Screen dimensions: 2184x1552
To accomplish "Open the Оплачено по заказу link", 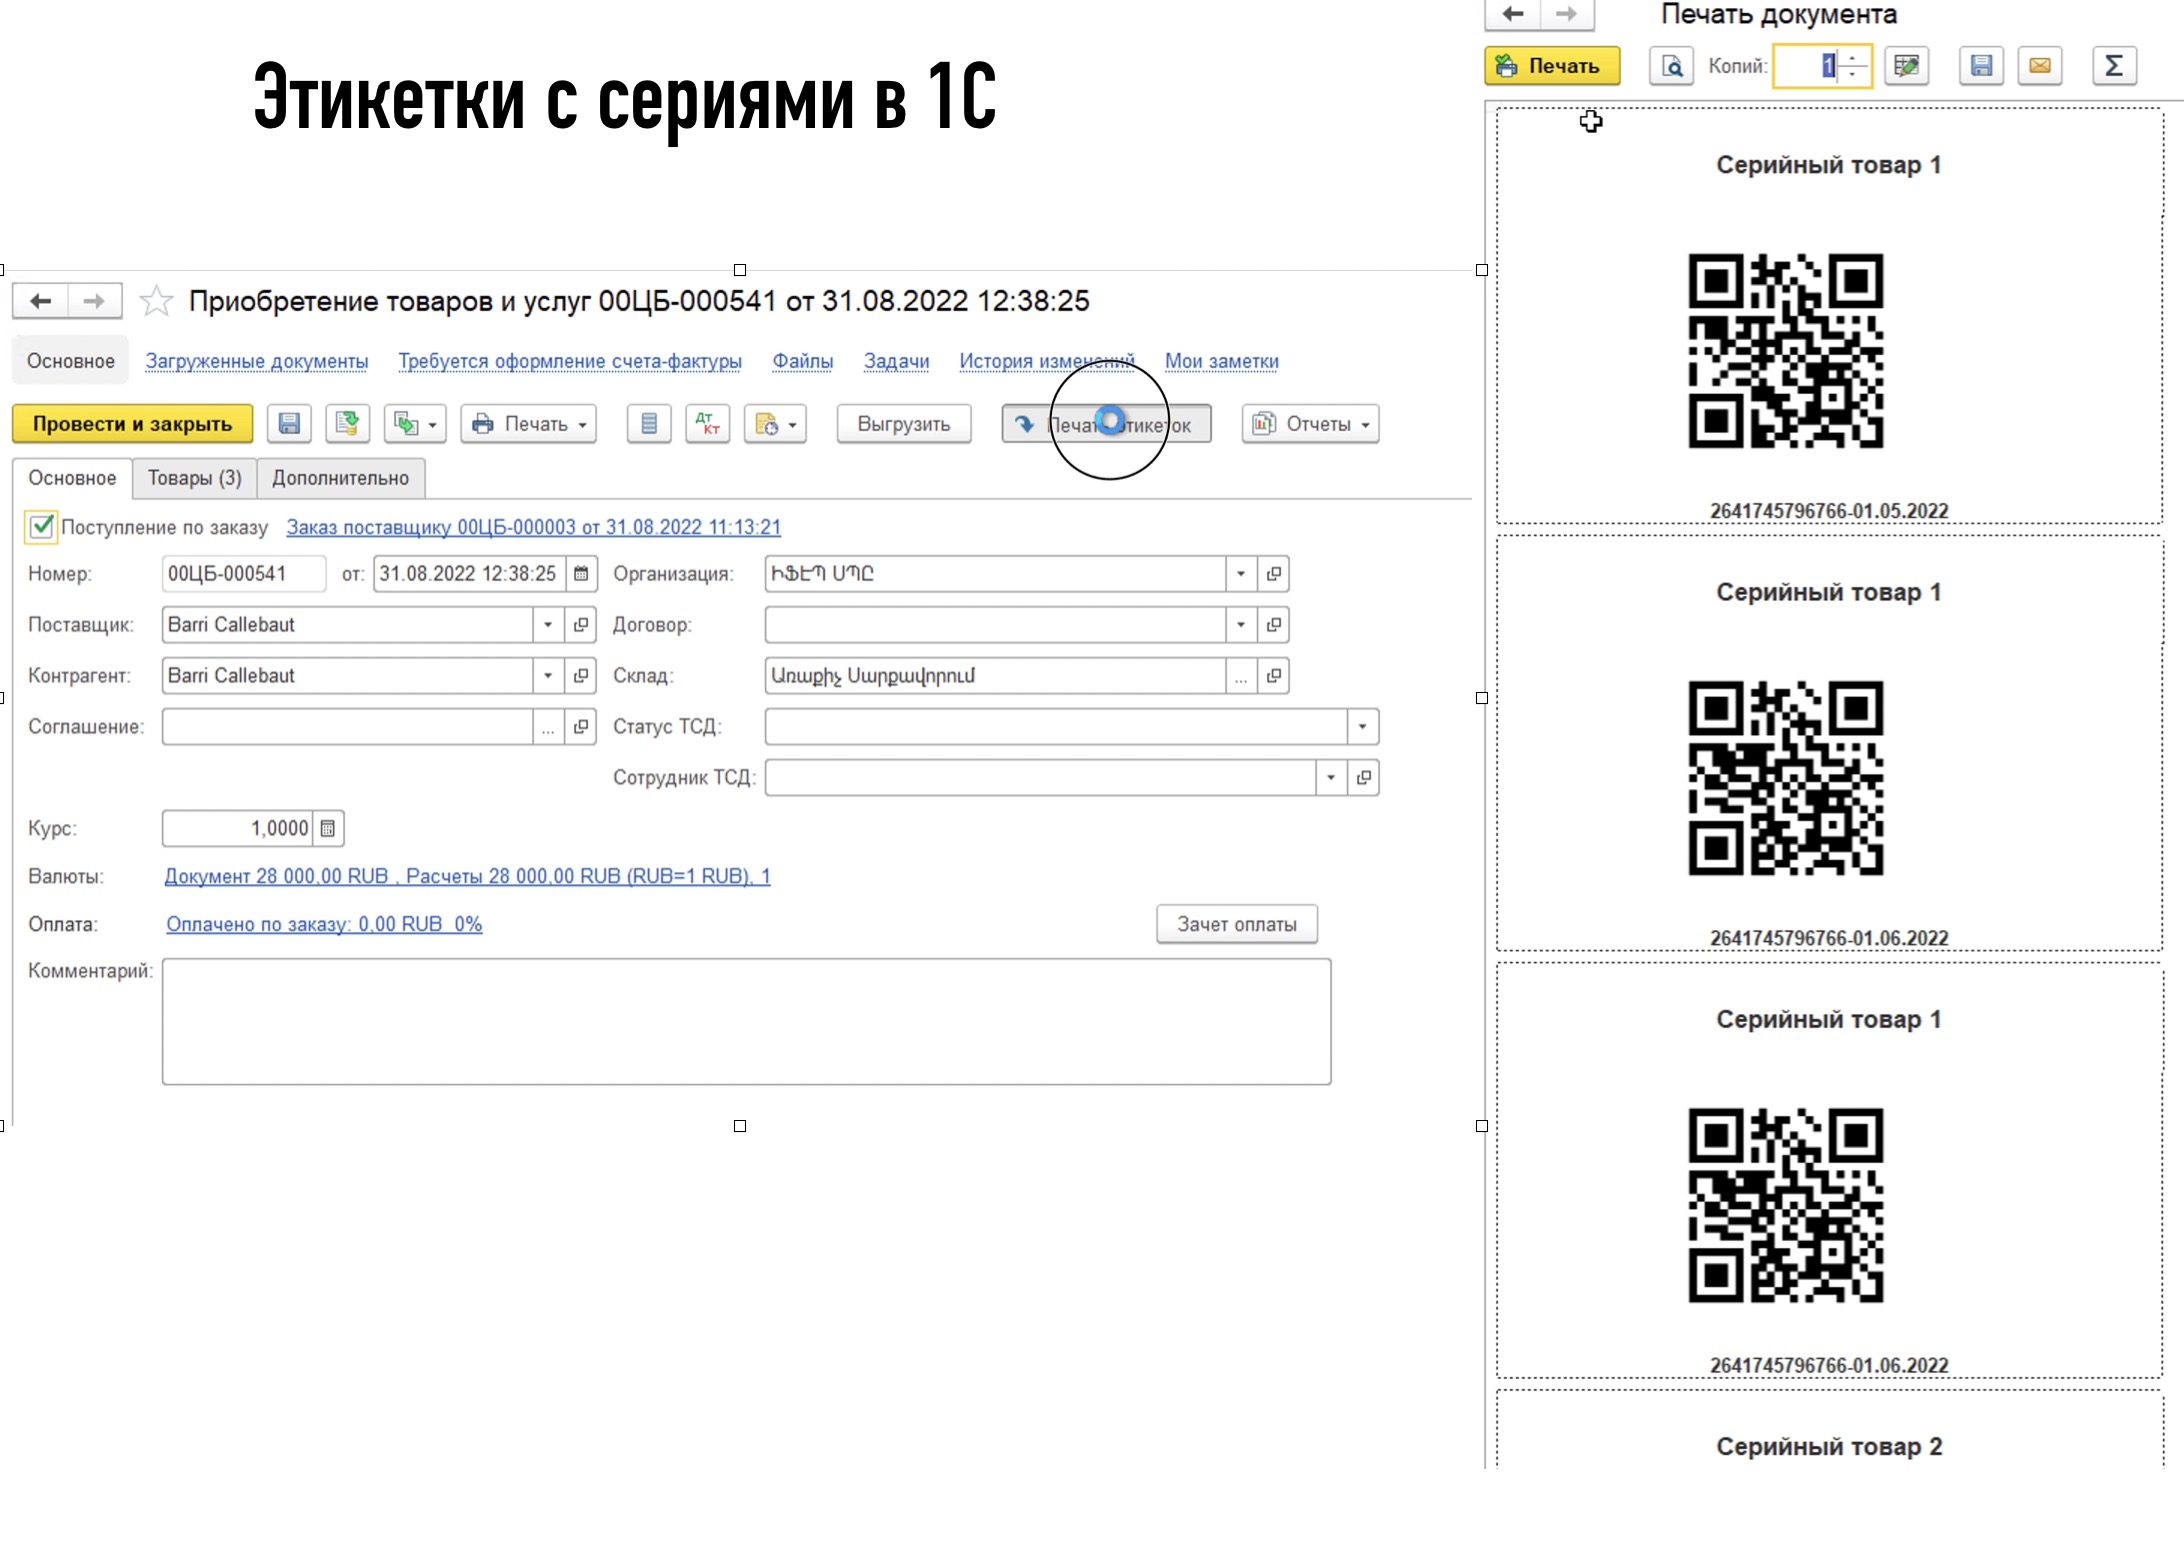I will point(324,924).
